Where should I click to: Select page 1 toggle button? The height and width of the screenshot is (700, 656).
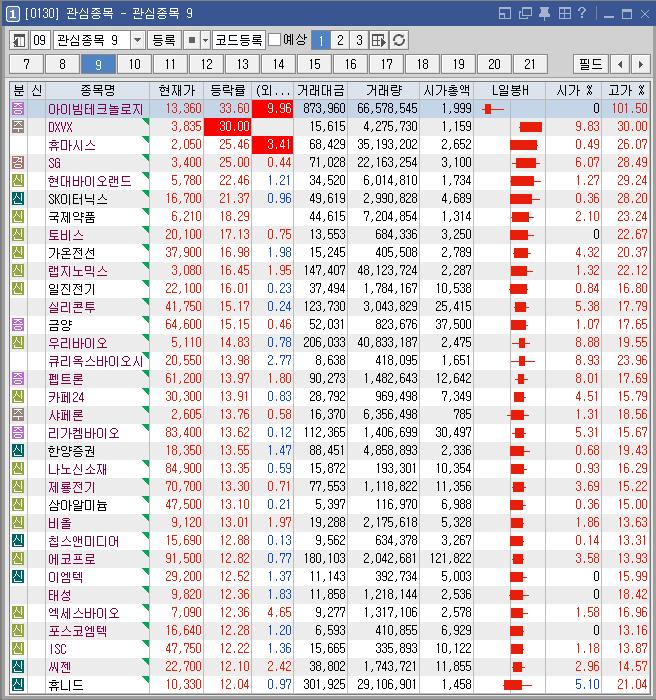point(320,41)
